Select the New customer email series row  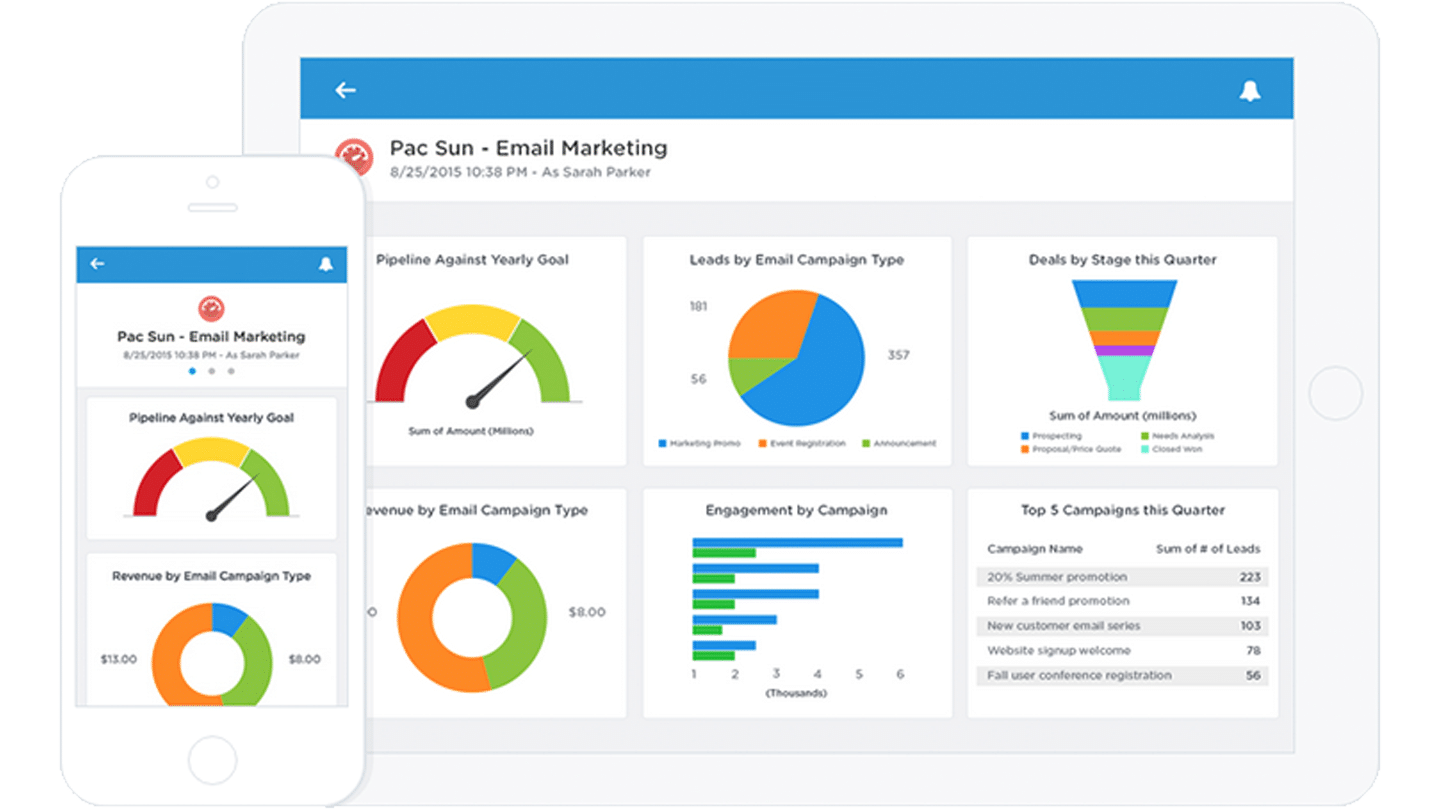[1122, 626]
